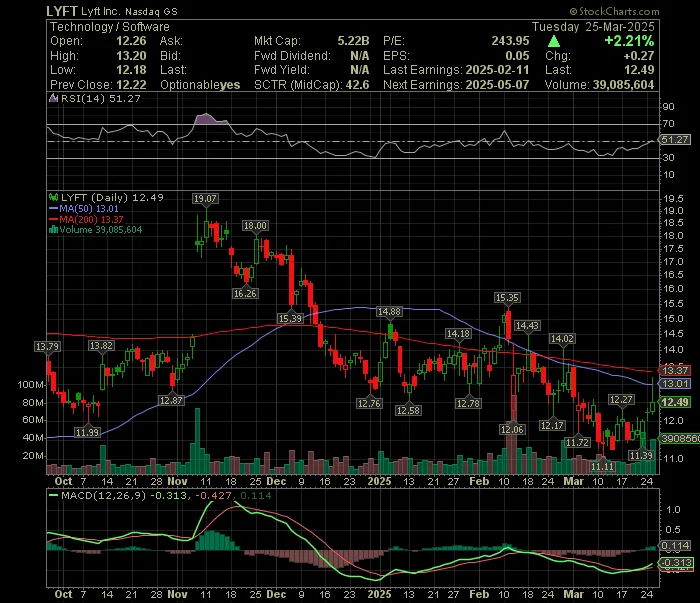Click the Mkt Cap value 5.22B

pos(353,41)
